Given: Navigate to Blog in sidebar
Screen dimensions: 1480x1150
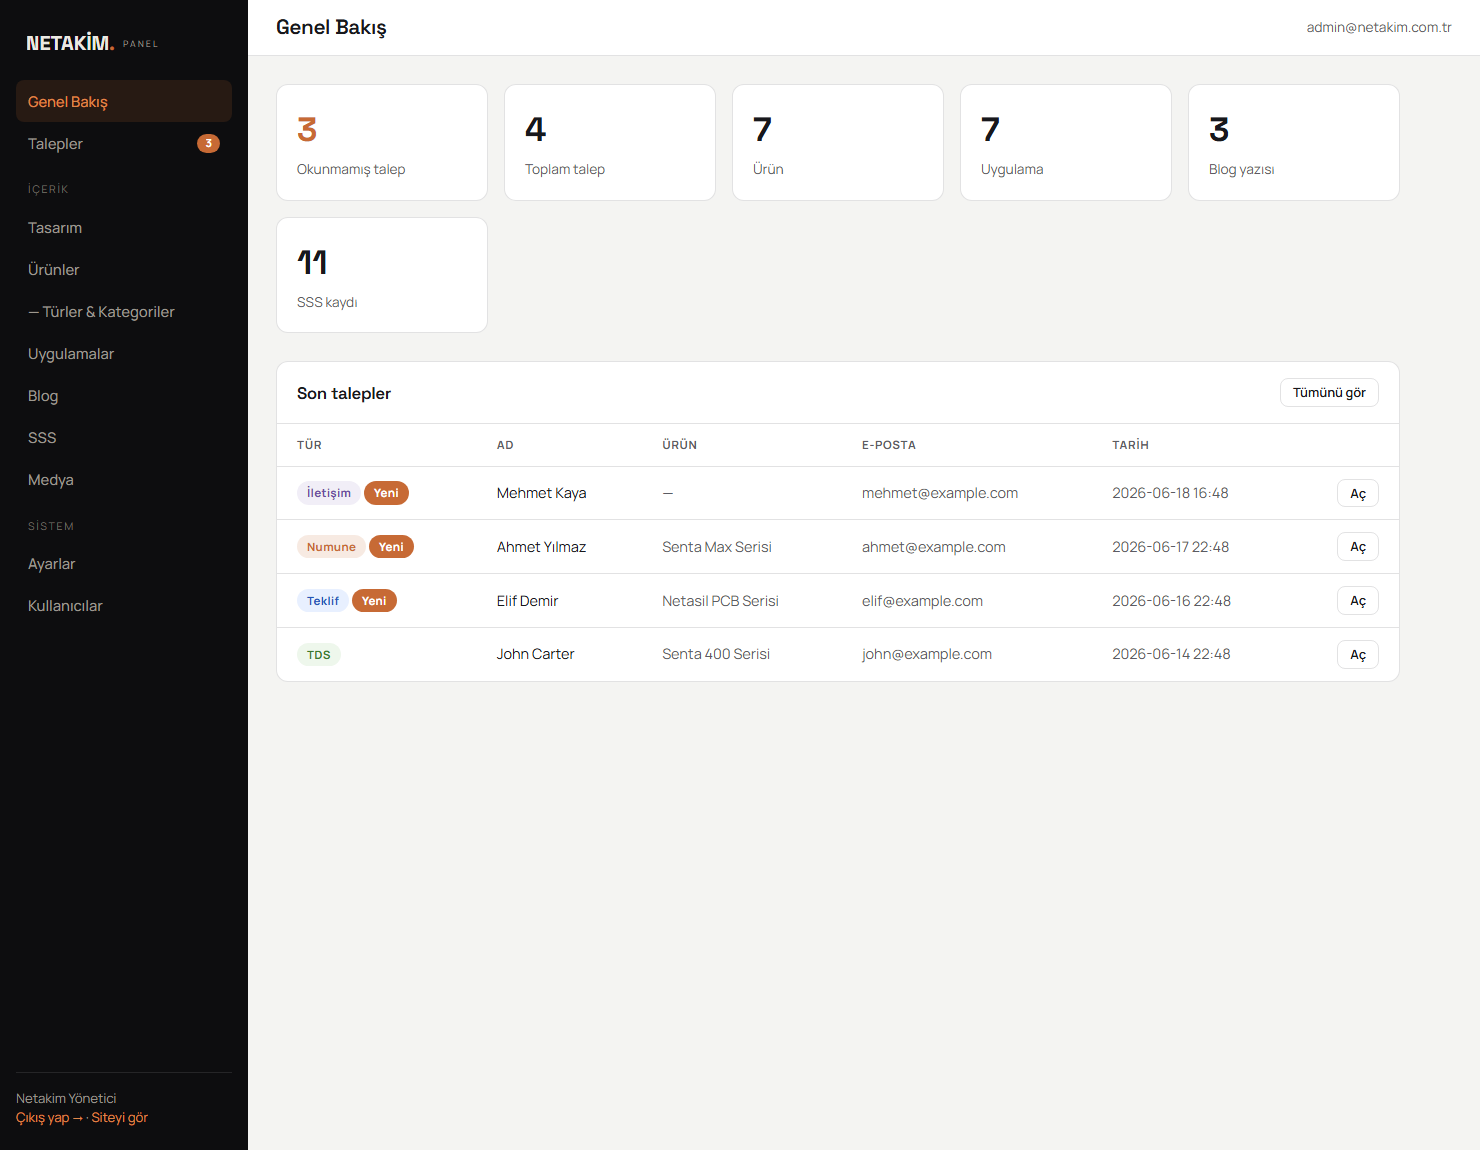Looking at the screenshot, I should pos(124,396).
